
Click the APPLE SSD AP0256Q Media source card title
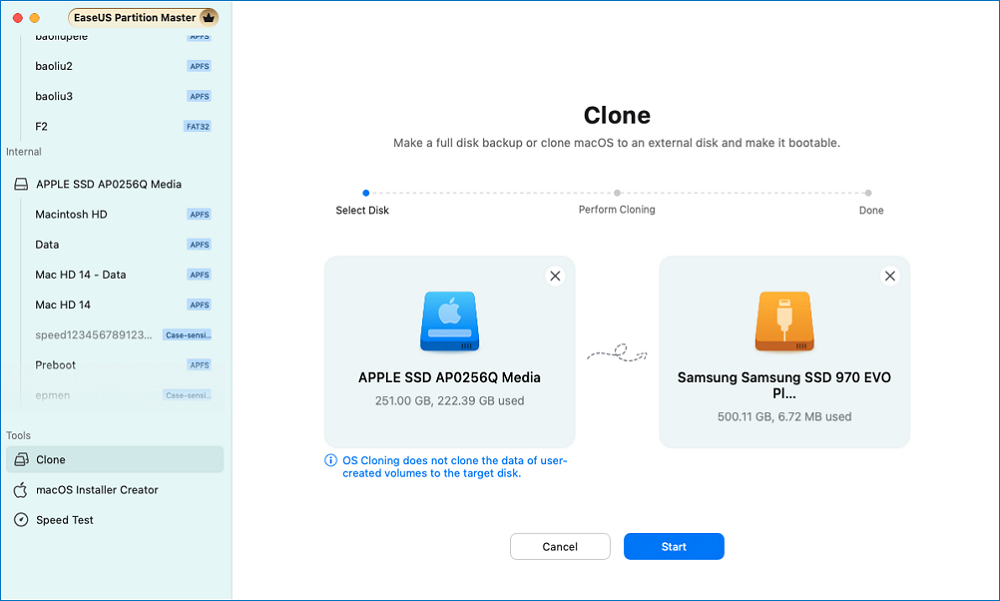coord(450,378)
